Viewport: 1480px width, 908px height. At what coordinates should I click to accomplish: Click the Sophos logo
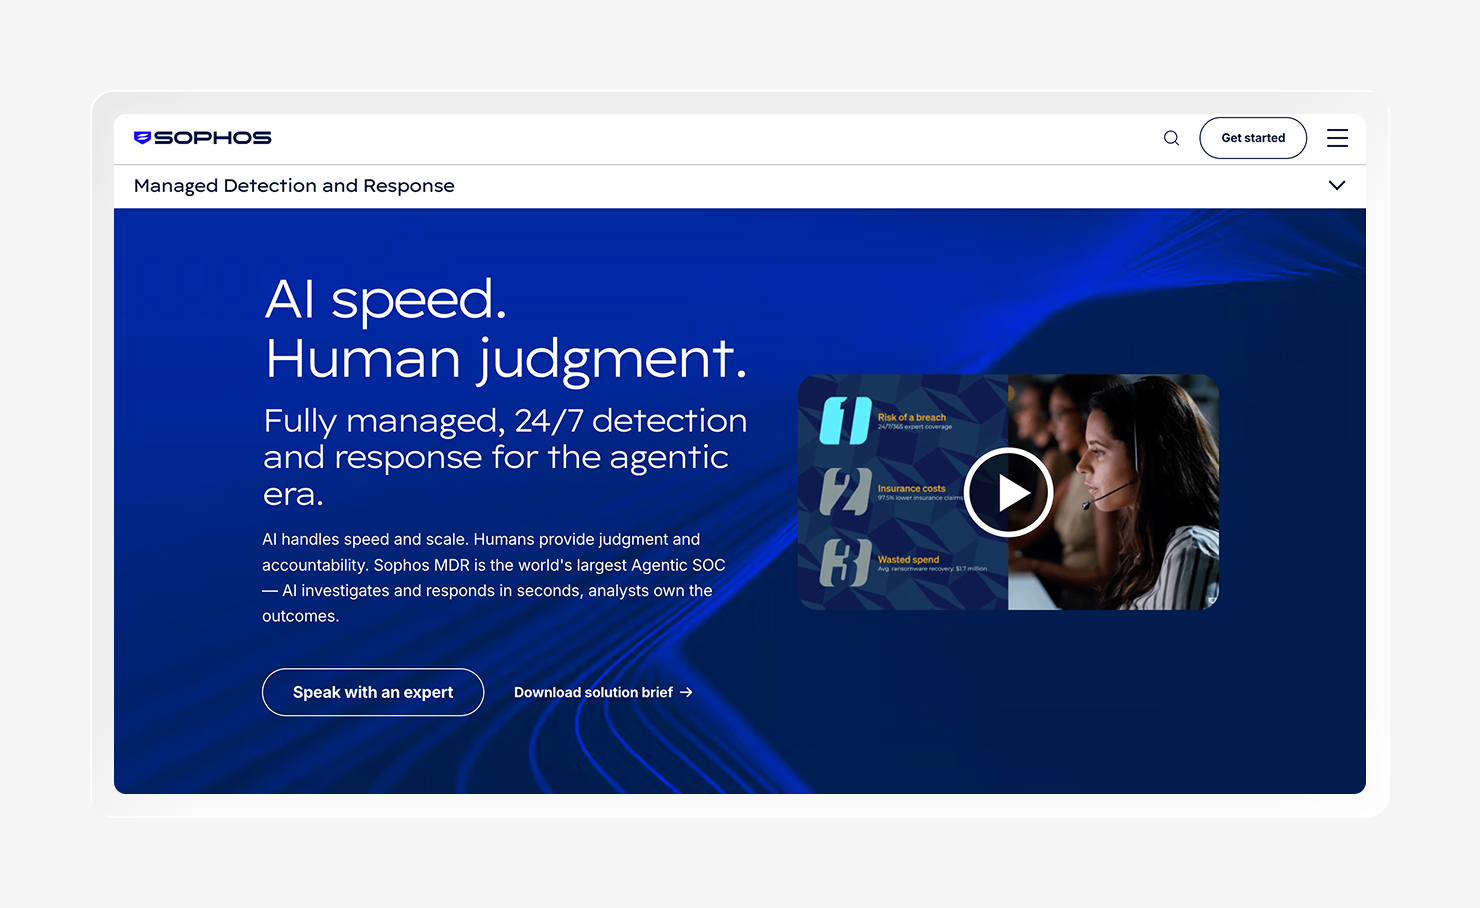click(203, 138)
